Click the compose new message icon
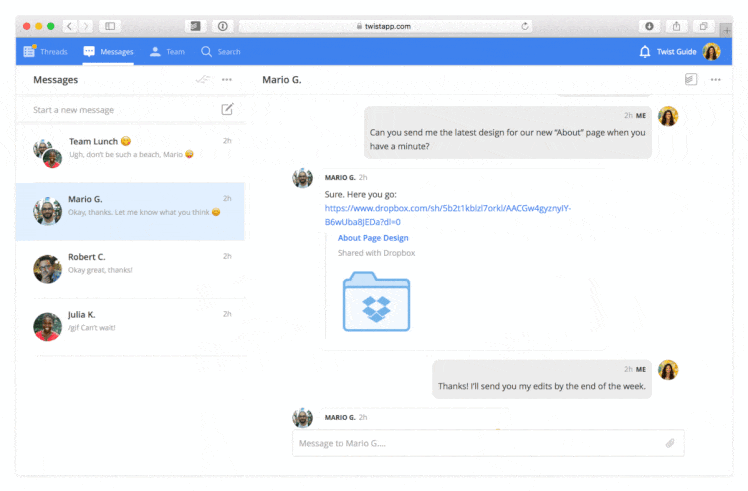Image resolution: width=748 pixels, height=491 pixels. 227,109
